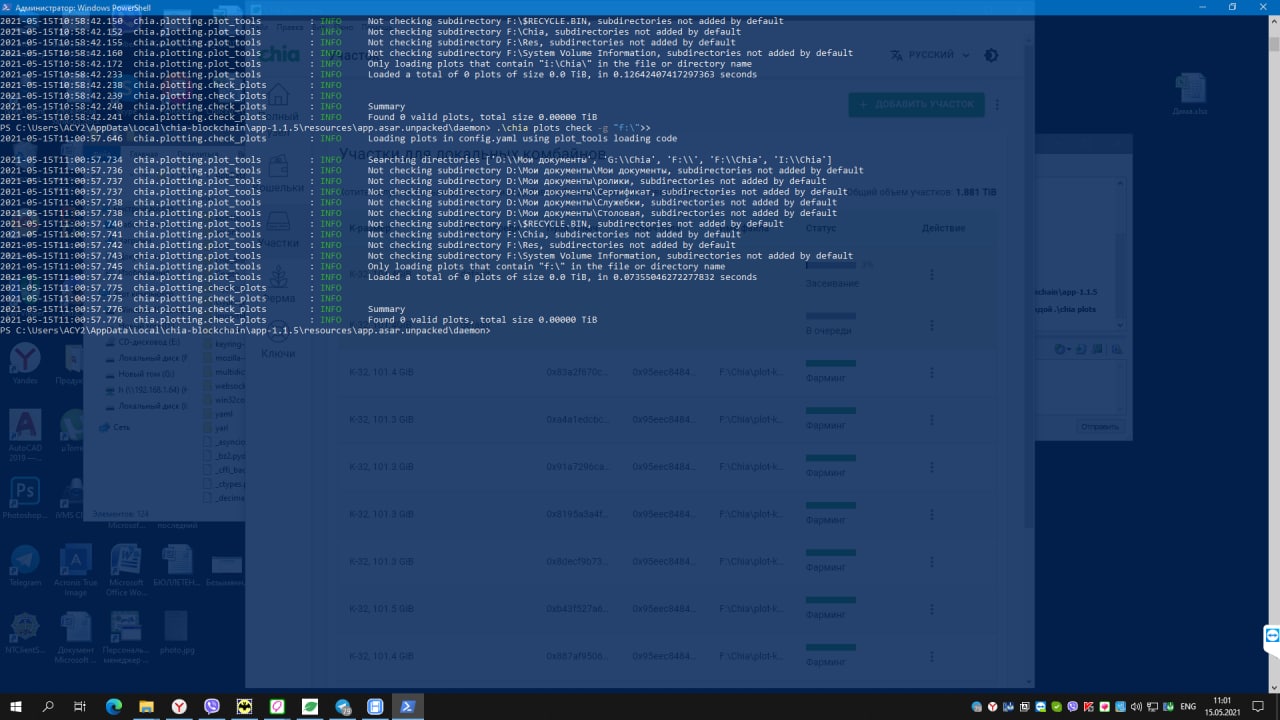Click ДОБАВИТЬ УЧАСТОК button in Chia window
This screenshot has width=1280, height=720.
click(917, 104)
